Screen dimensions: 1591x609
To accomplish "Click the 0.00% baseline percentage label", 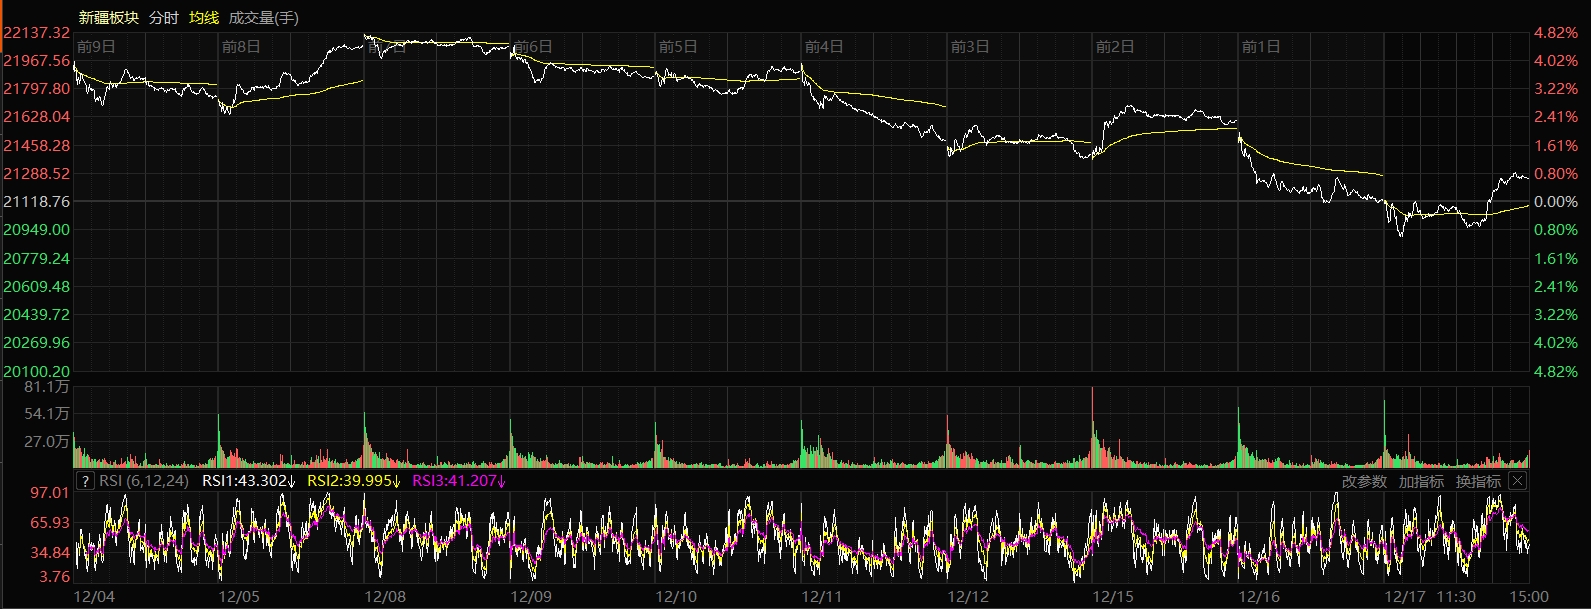I will pos(1555,202).
